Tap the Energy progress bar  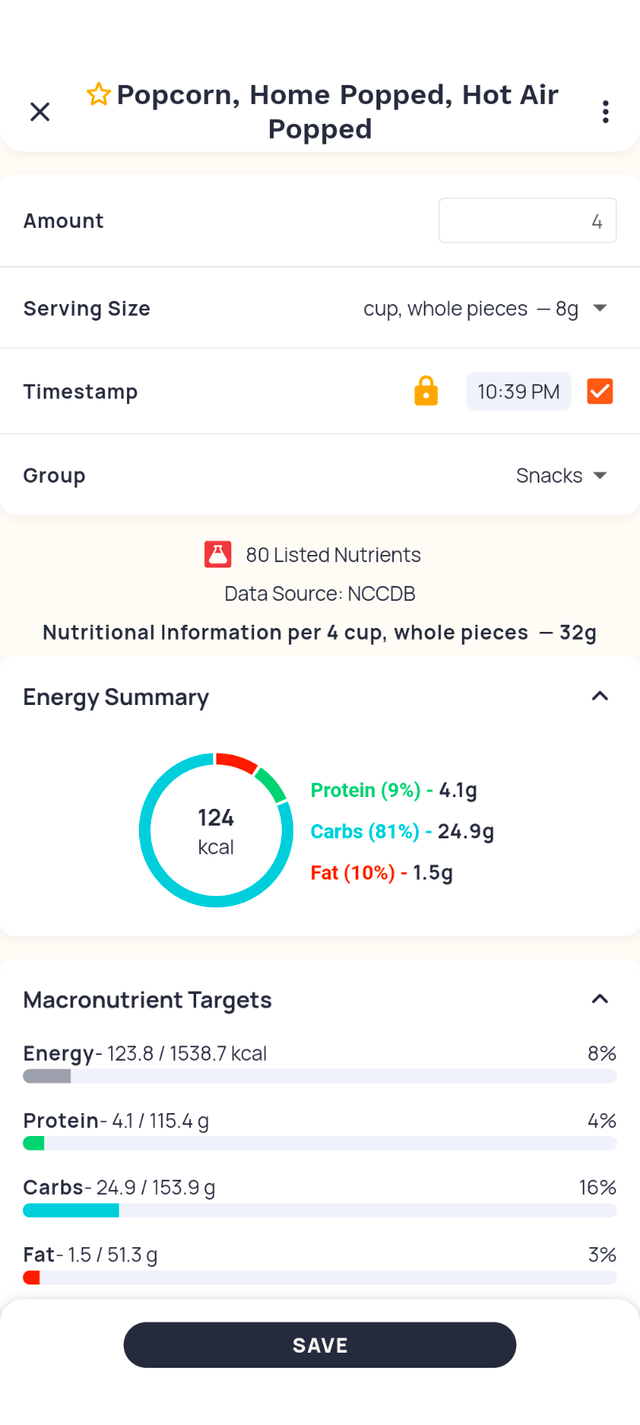(319, 1076)
